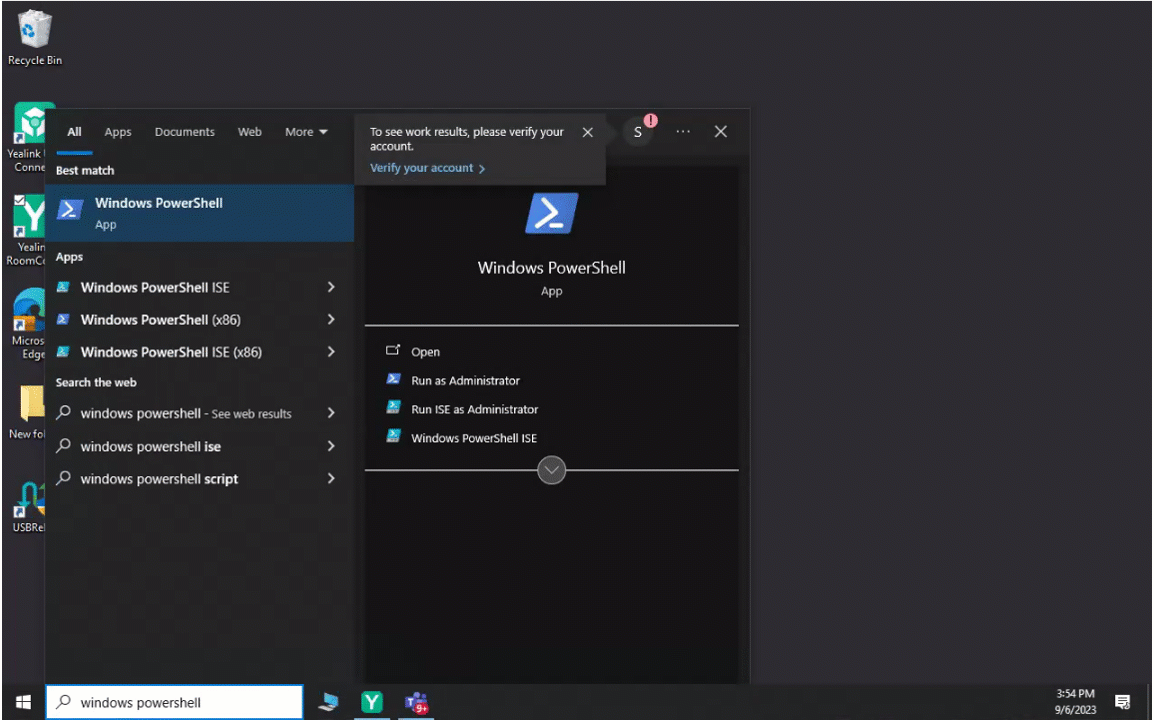The image size is (1154, 720).
Task: Expand options for Windows PowerShell ISE (x86)
Action: point(331,352)
